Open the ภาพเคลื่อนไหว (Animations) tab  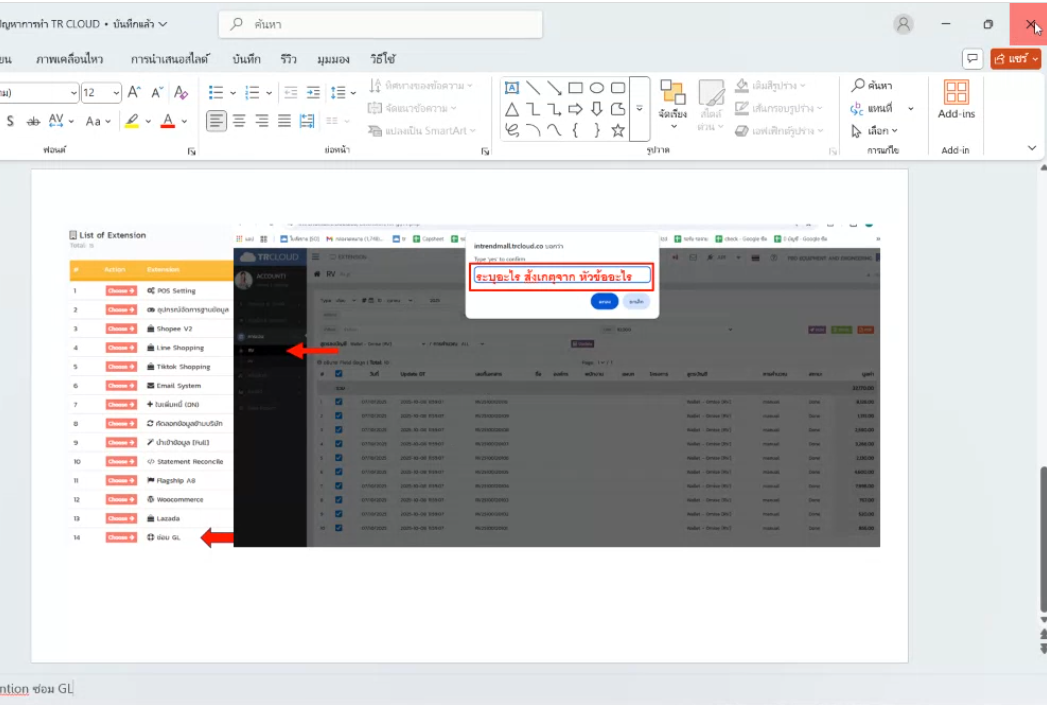69,59
